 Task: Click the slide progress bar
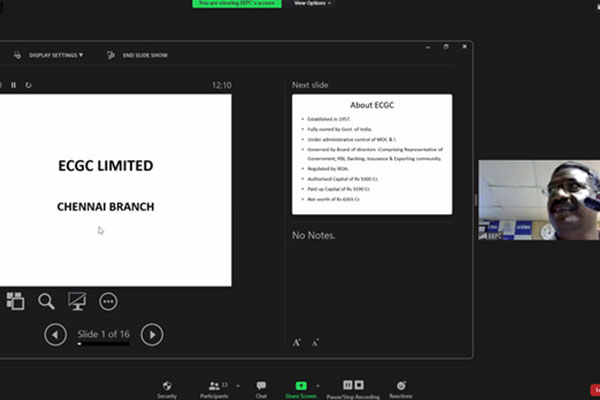[103, 344]
